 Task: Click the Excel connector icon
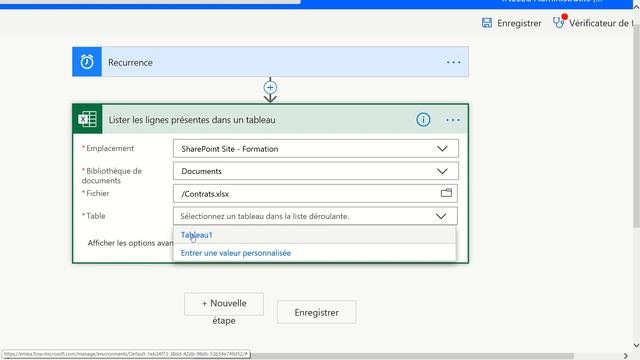[x=87, y=119]
